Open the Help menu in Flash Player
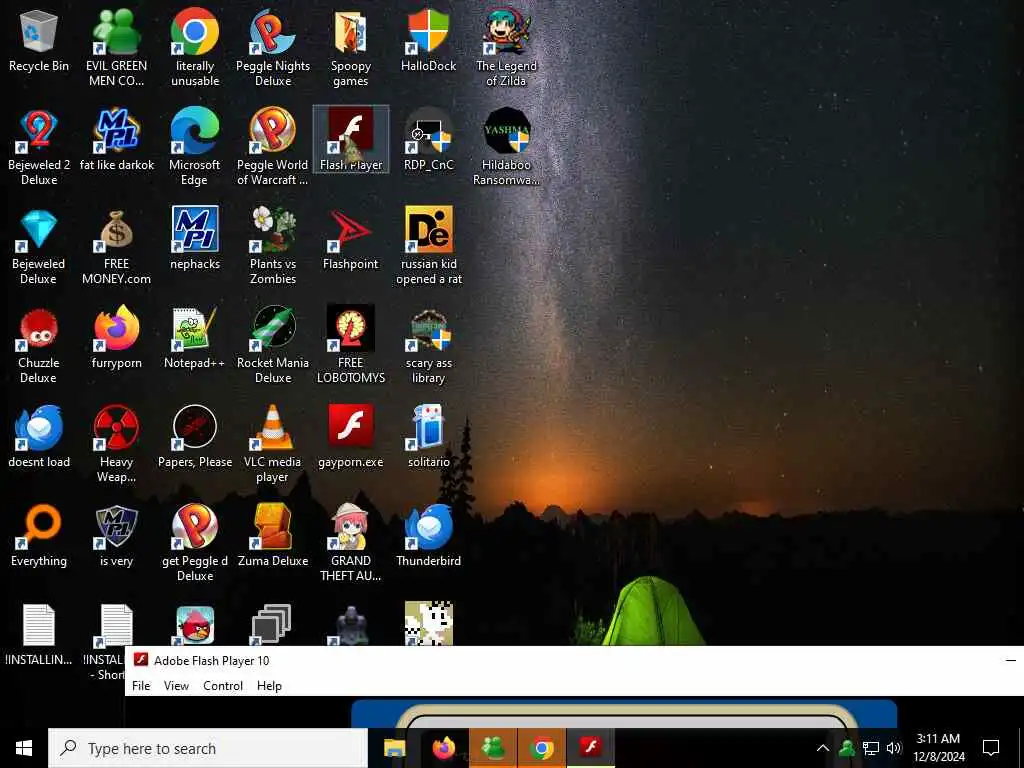The width and height of the screenshot is (1024, 768). click(269, 686)
